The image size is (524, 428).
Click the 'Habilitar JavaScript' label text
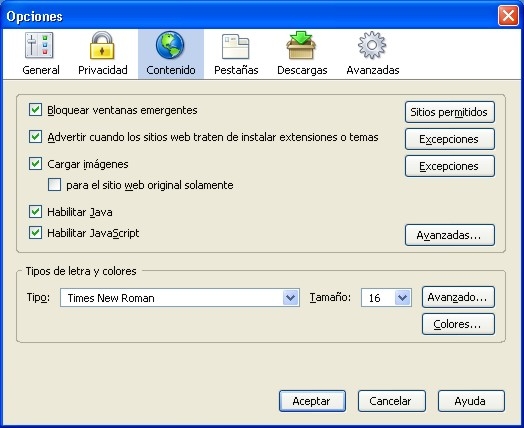click(93, 233)
